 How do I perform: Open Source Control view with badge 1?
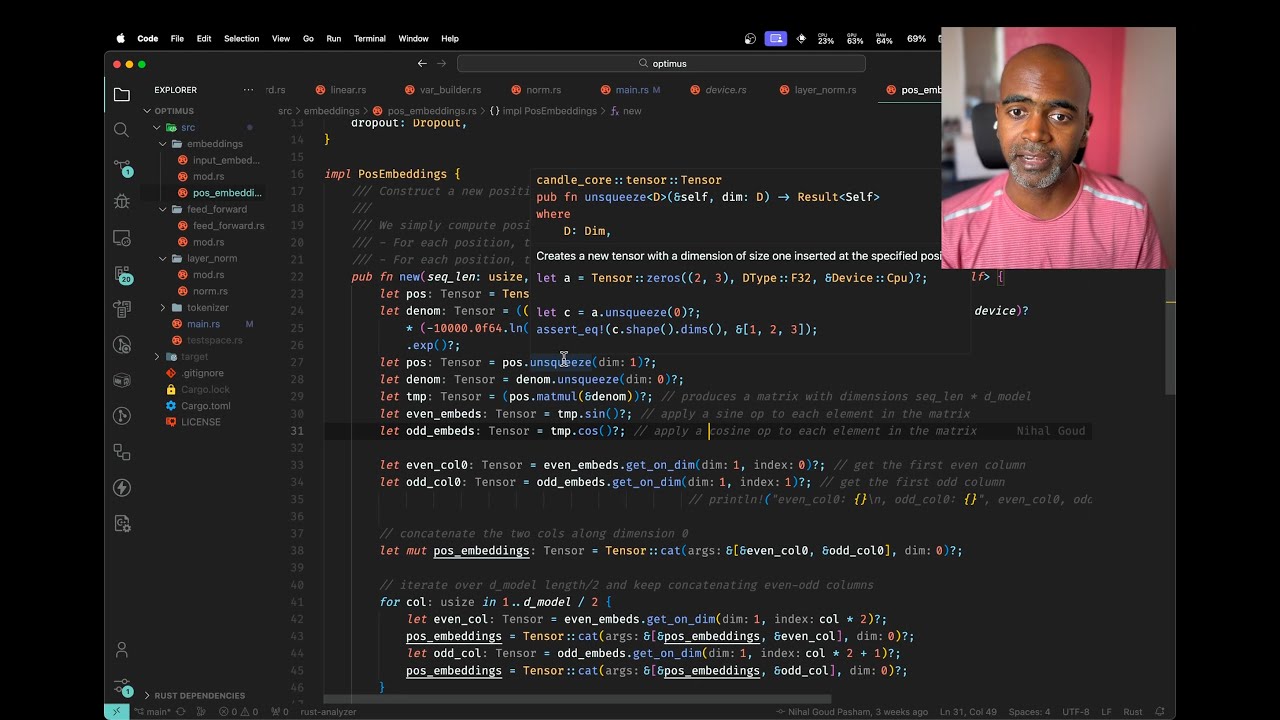pos(122,167)
